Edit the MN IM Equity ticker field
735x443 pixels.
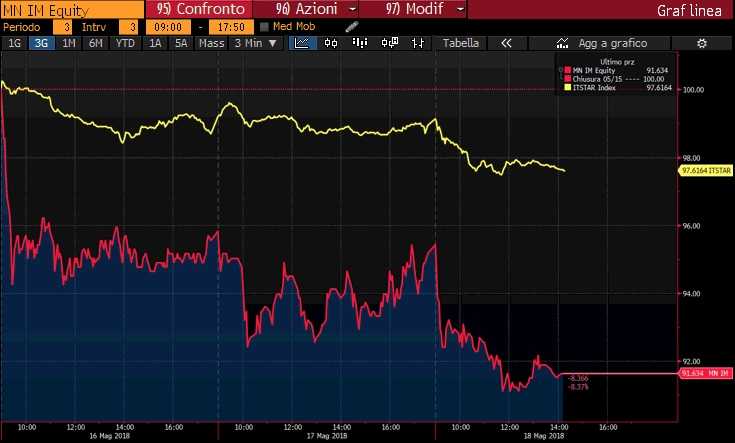[72, 9]
